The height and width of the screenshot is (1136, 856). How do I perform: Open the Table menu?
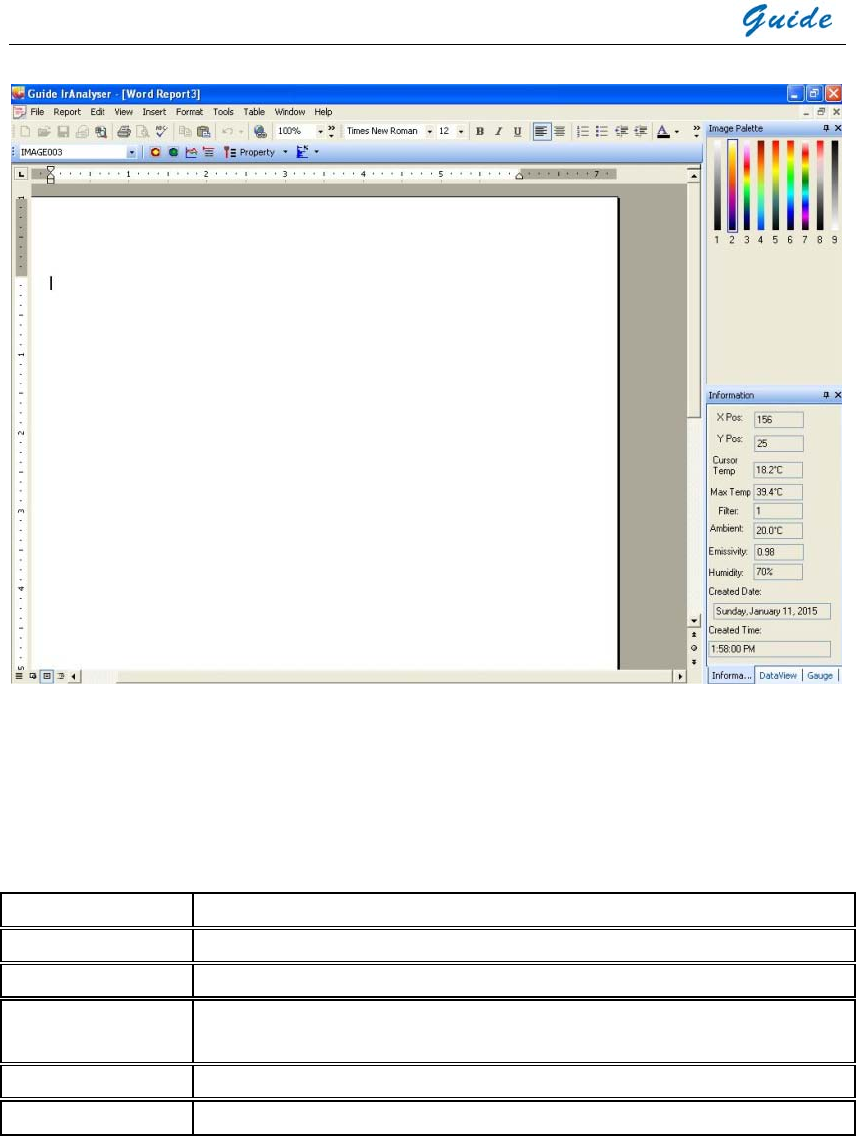pyautogui.click(x=253, y=112)
